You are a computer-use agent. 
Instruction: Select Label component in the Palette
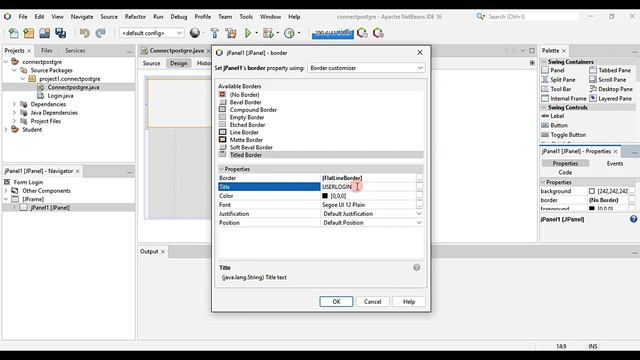[x=552, y=116]
